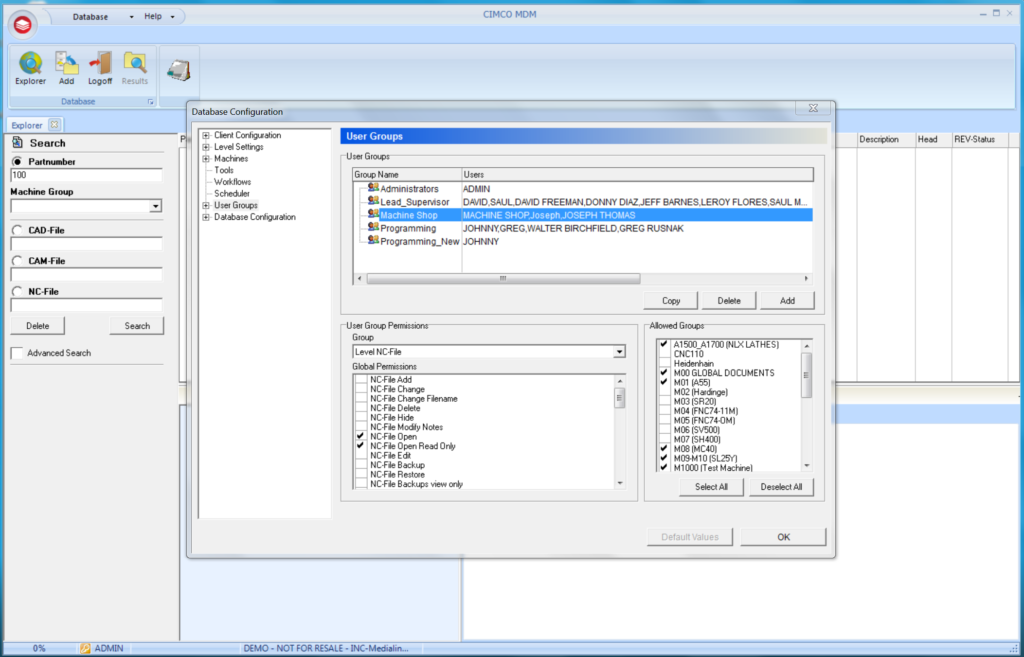Viewport: 1024px width, 657px height.
Task: Switch to the Explorer tab
Action: tap(27, 125)
